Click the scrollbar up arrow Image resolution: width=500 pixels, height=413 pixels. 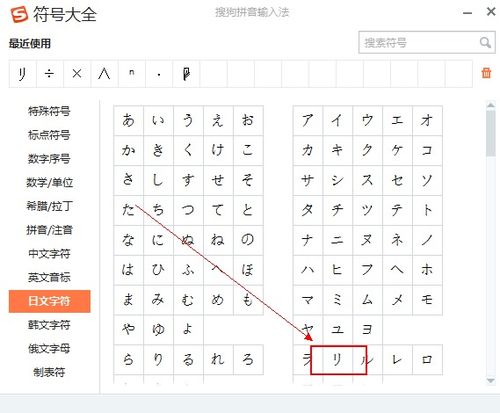491,105
